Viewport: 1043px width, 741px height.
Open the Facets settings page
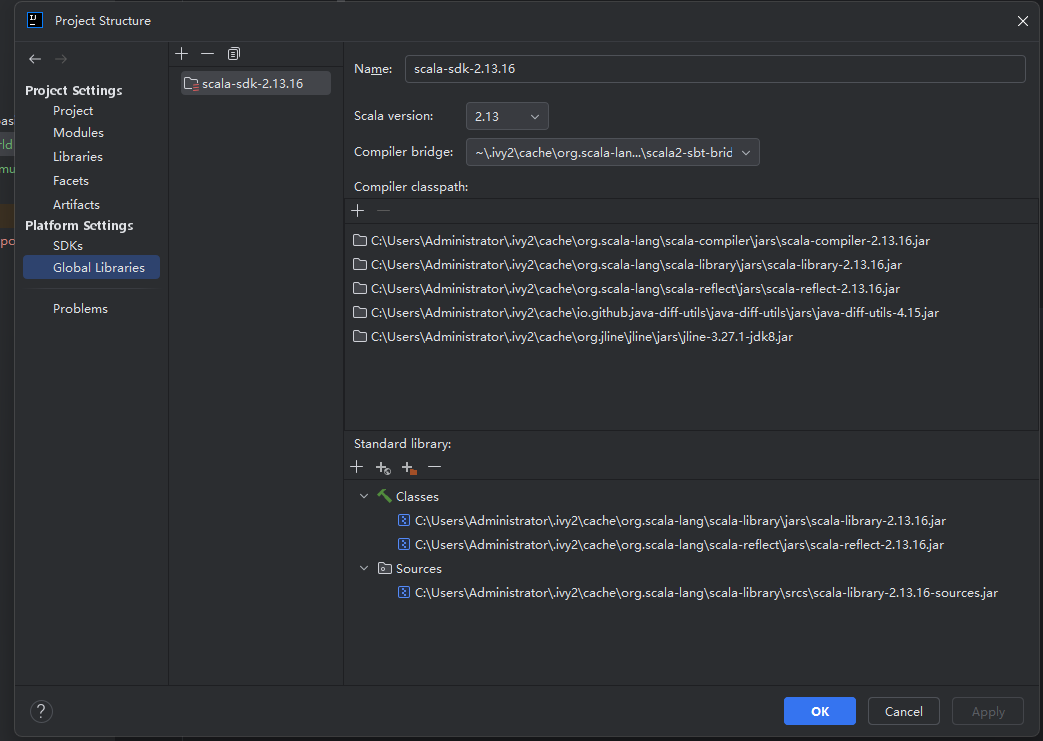(x=71, y=180)
